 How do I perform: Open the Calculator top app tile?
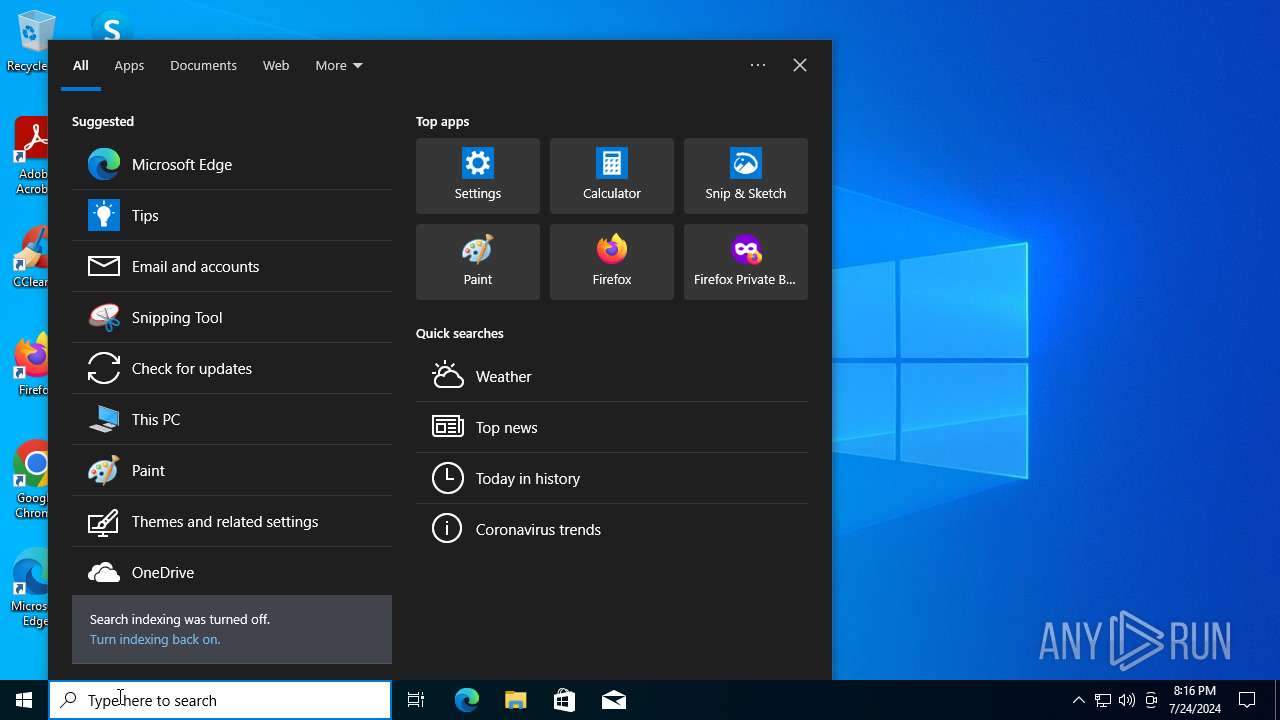tap(612, 176)
